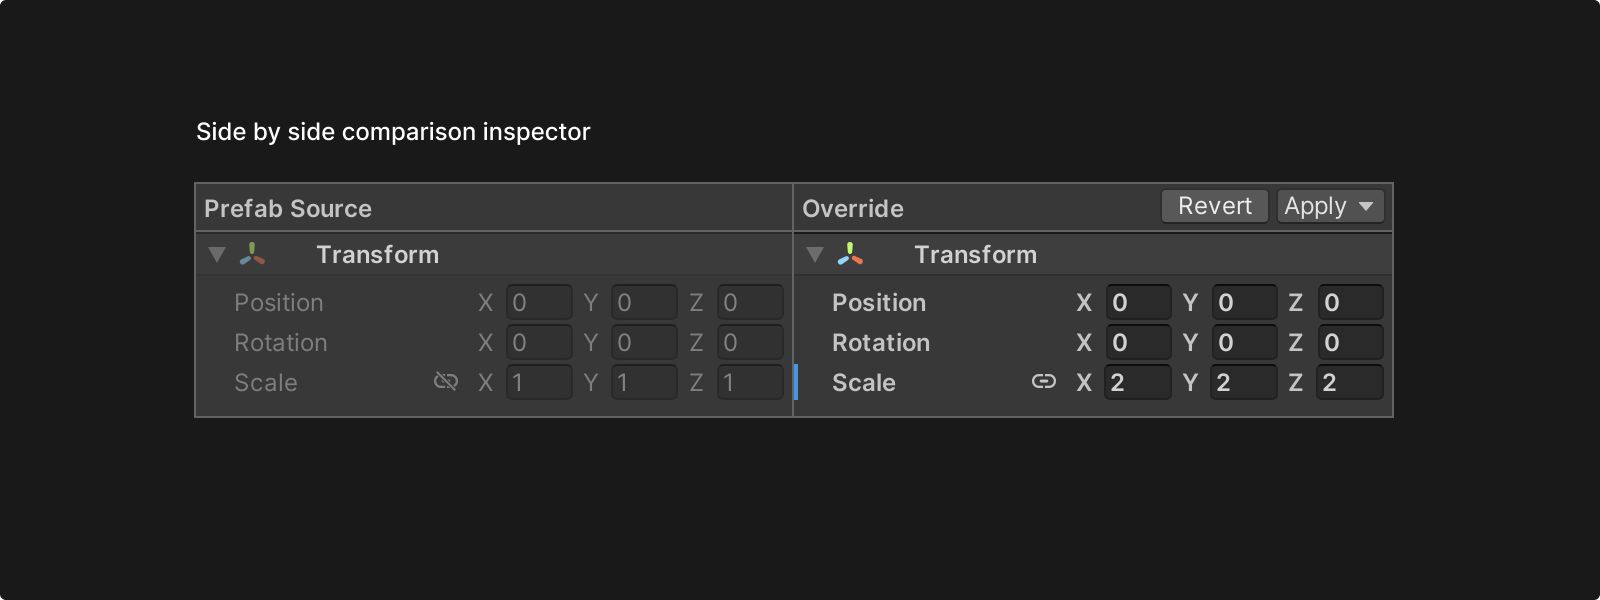Viewport: 1600px width, 600px height.
Task: Click the Override Transform component header title
Action: tap(975, 255)
